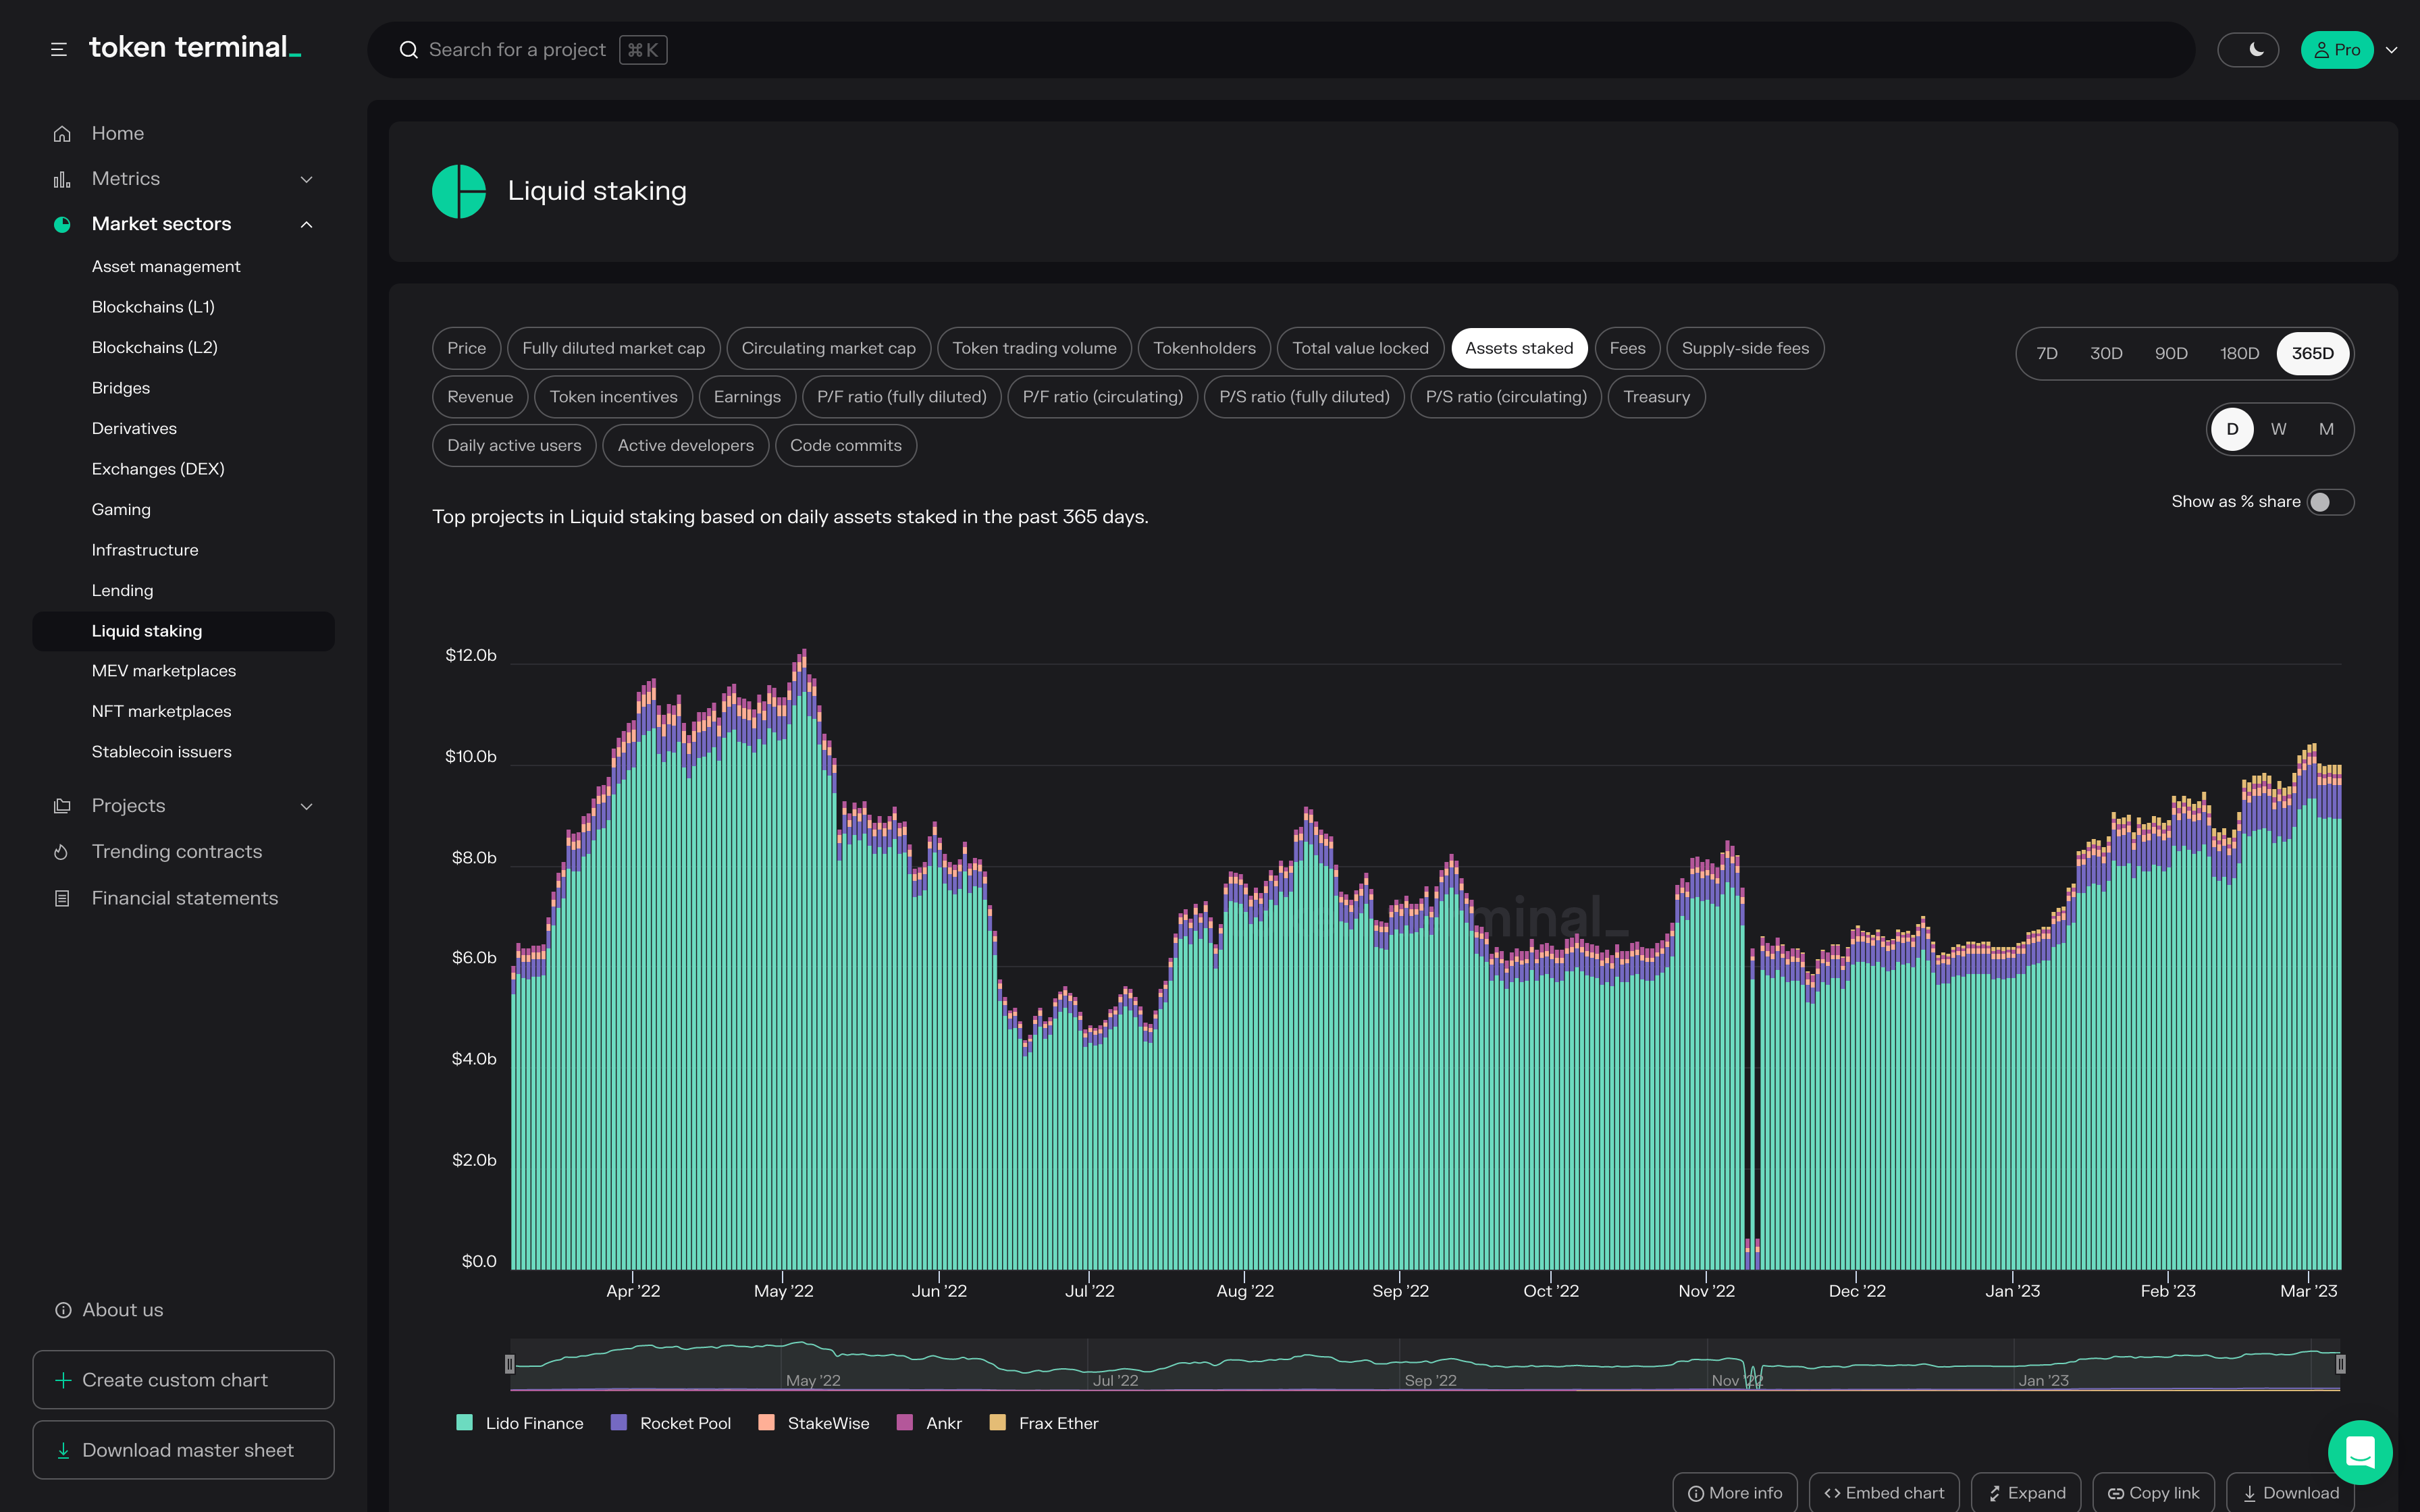Viewport: 2420px width, 1512px height.
Task: Click the Liquid staking pie logo
Action: pyautogui.click(x=458, y=191)
